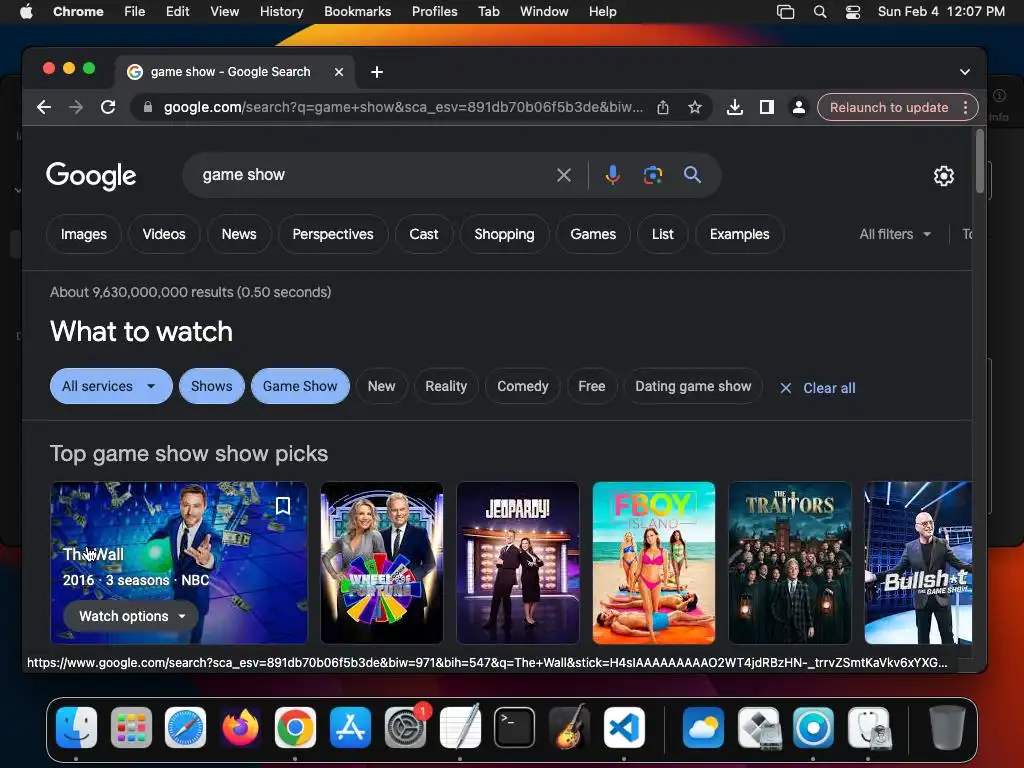
Task: Enable the Free filter chip
Action: point(592,386)
